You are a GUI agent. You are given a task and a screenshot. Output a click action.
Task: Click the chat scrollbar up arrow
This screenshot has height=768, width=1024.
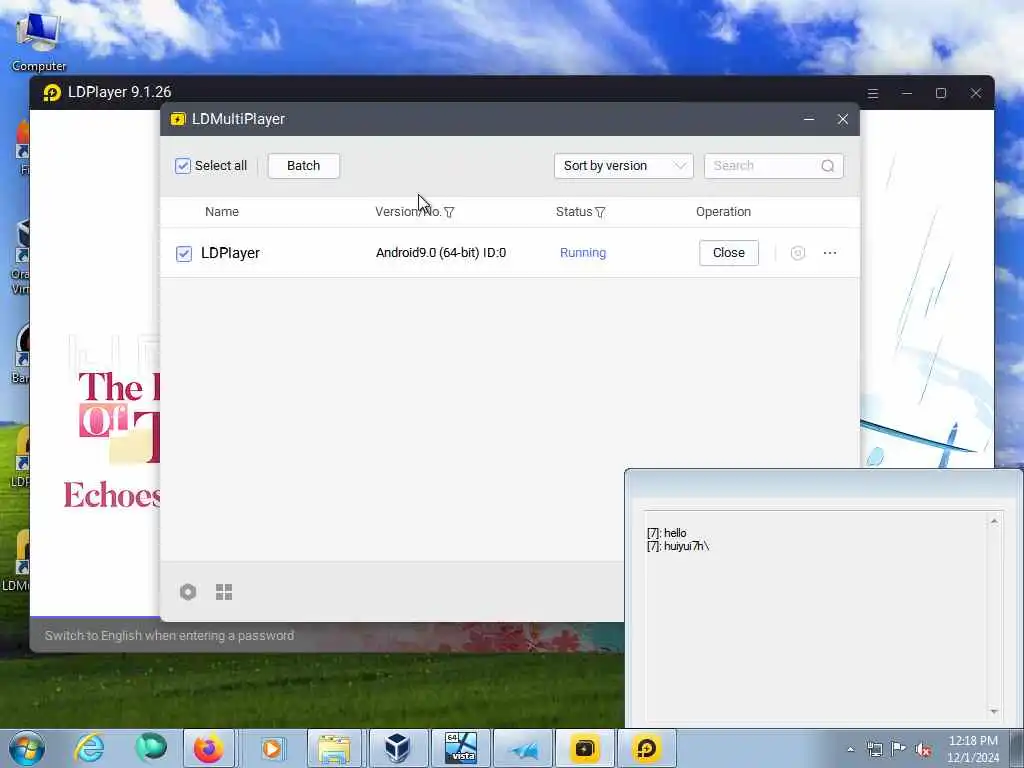tap(994, 521)
